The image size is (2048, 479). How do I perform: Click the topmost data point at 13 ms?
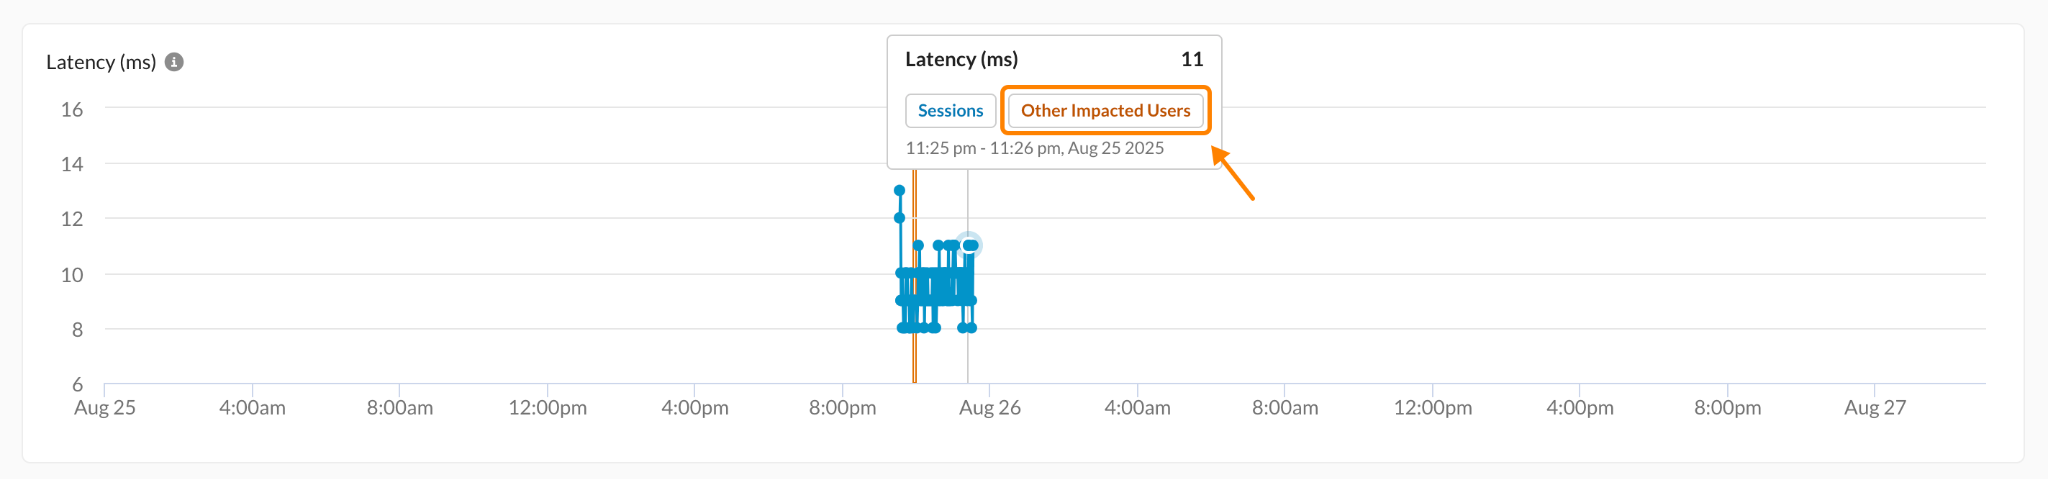point(899,190)
